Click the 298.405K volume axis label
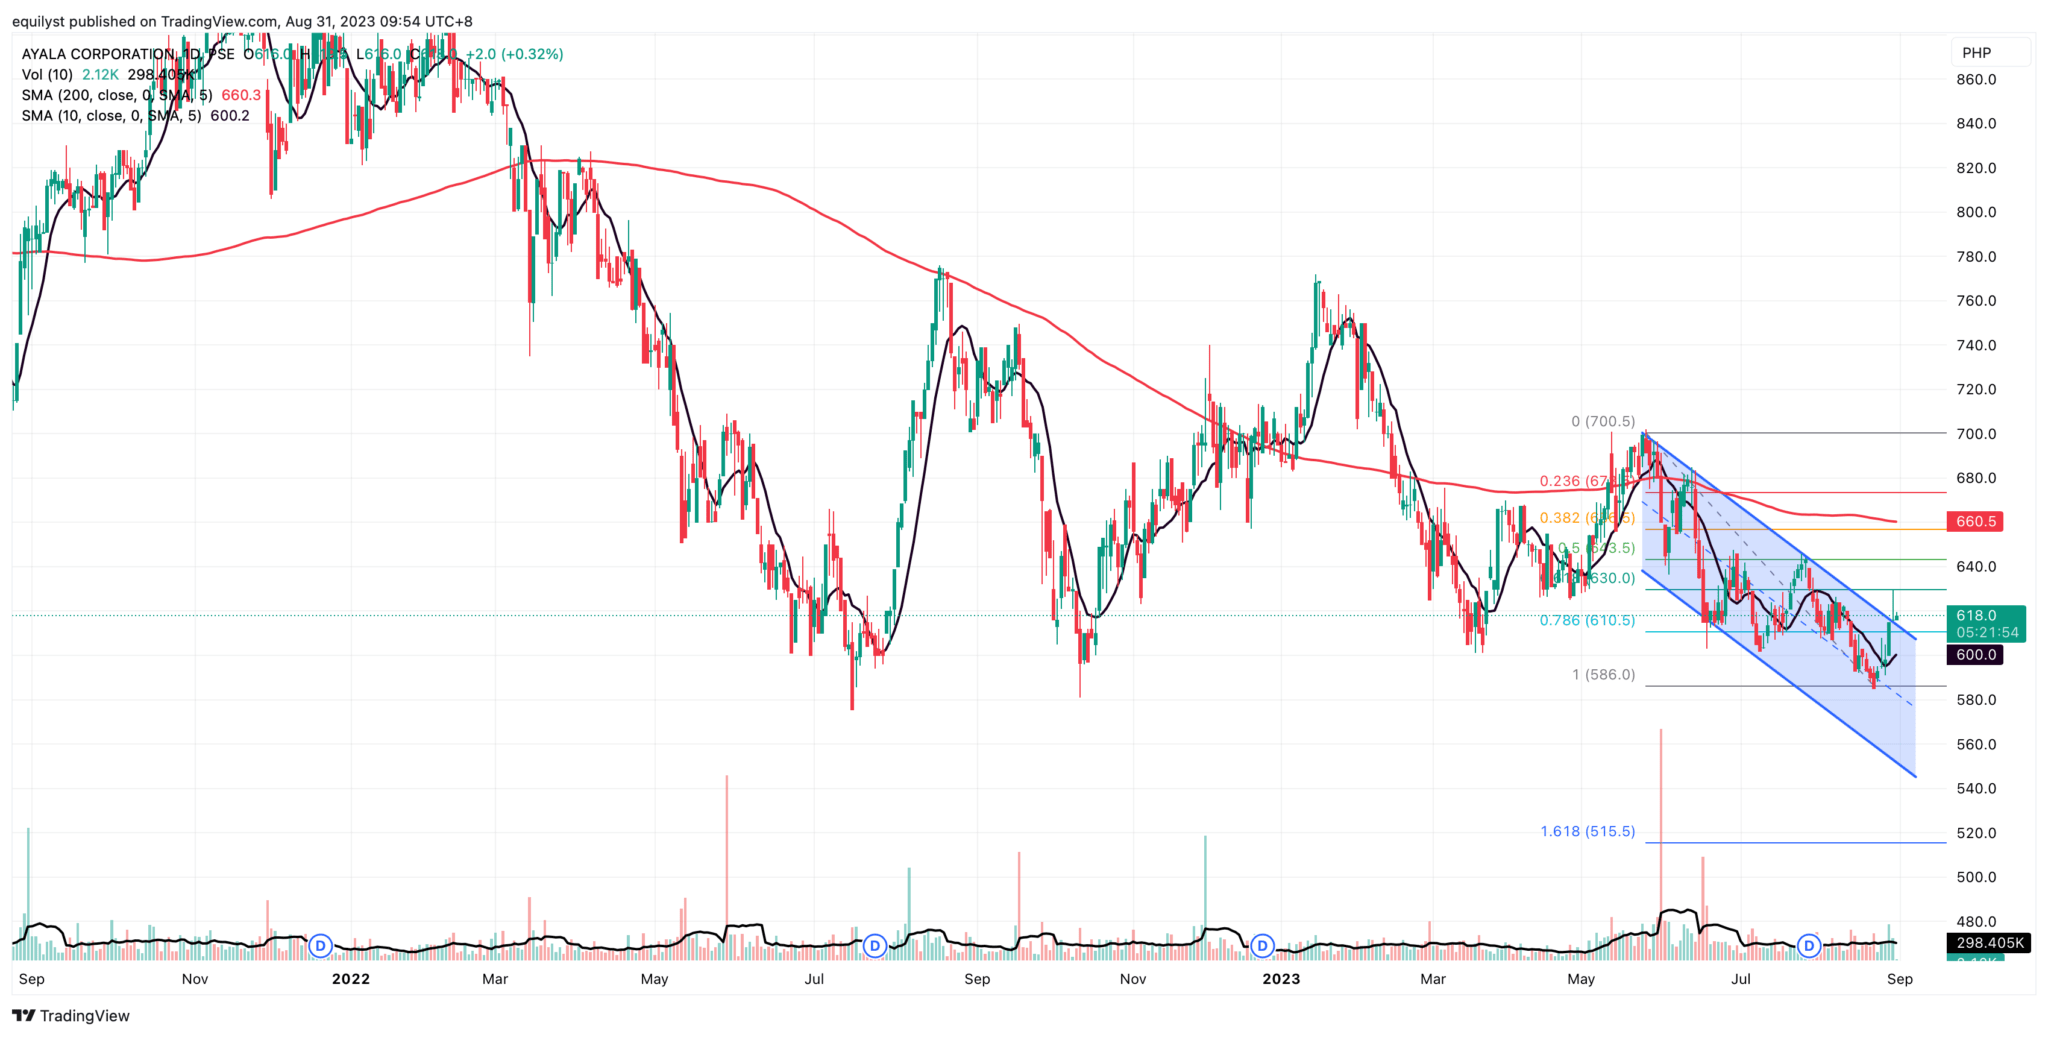Image resolution: width=2048 pixels, height=1037 pixels. coord(1989,943)
